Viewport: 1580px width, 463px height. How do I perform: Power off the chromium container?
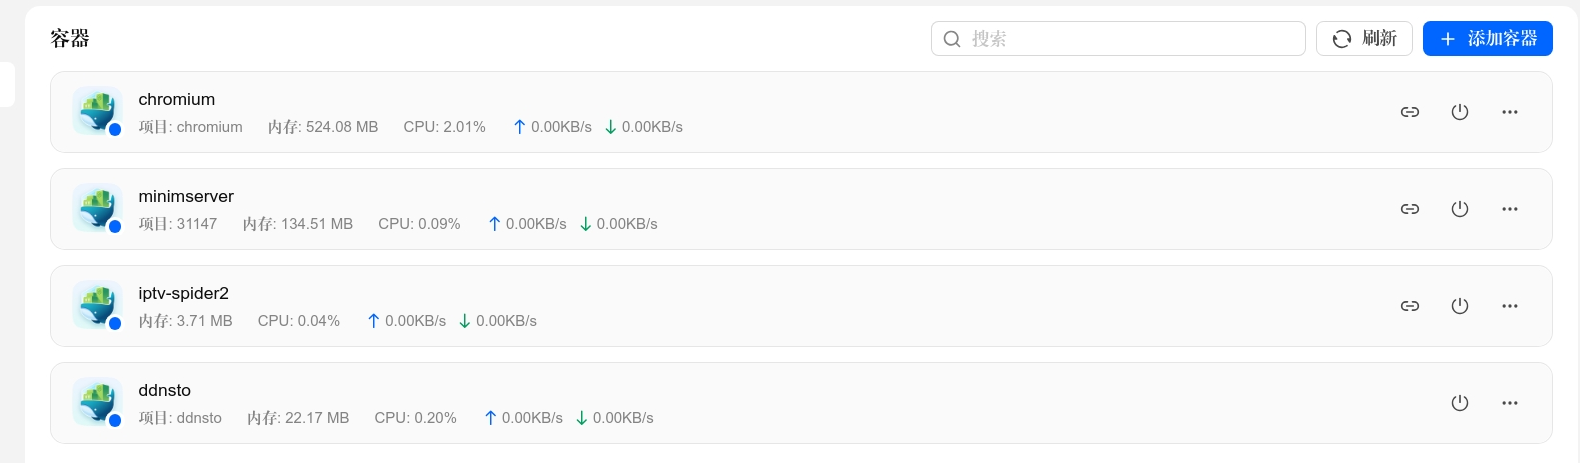(x=1460, y=112)
